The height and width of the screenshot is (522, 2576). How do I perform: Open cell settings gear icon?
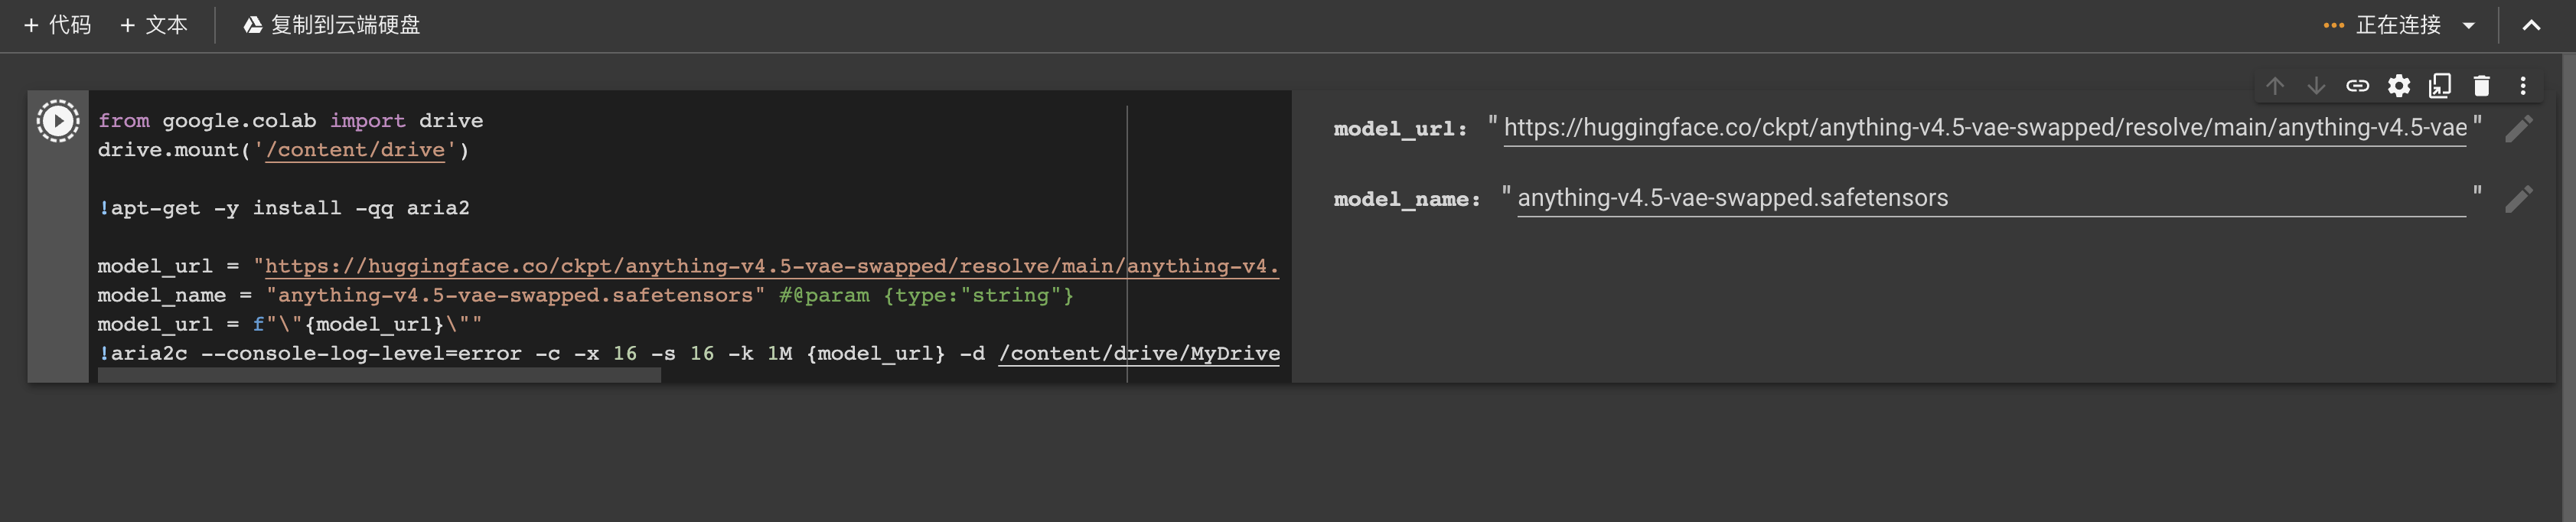pos(2398,86)
